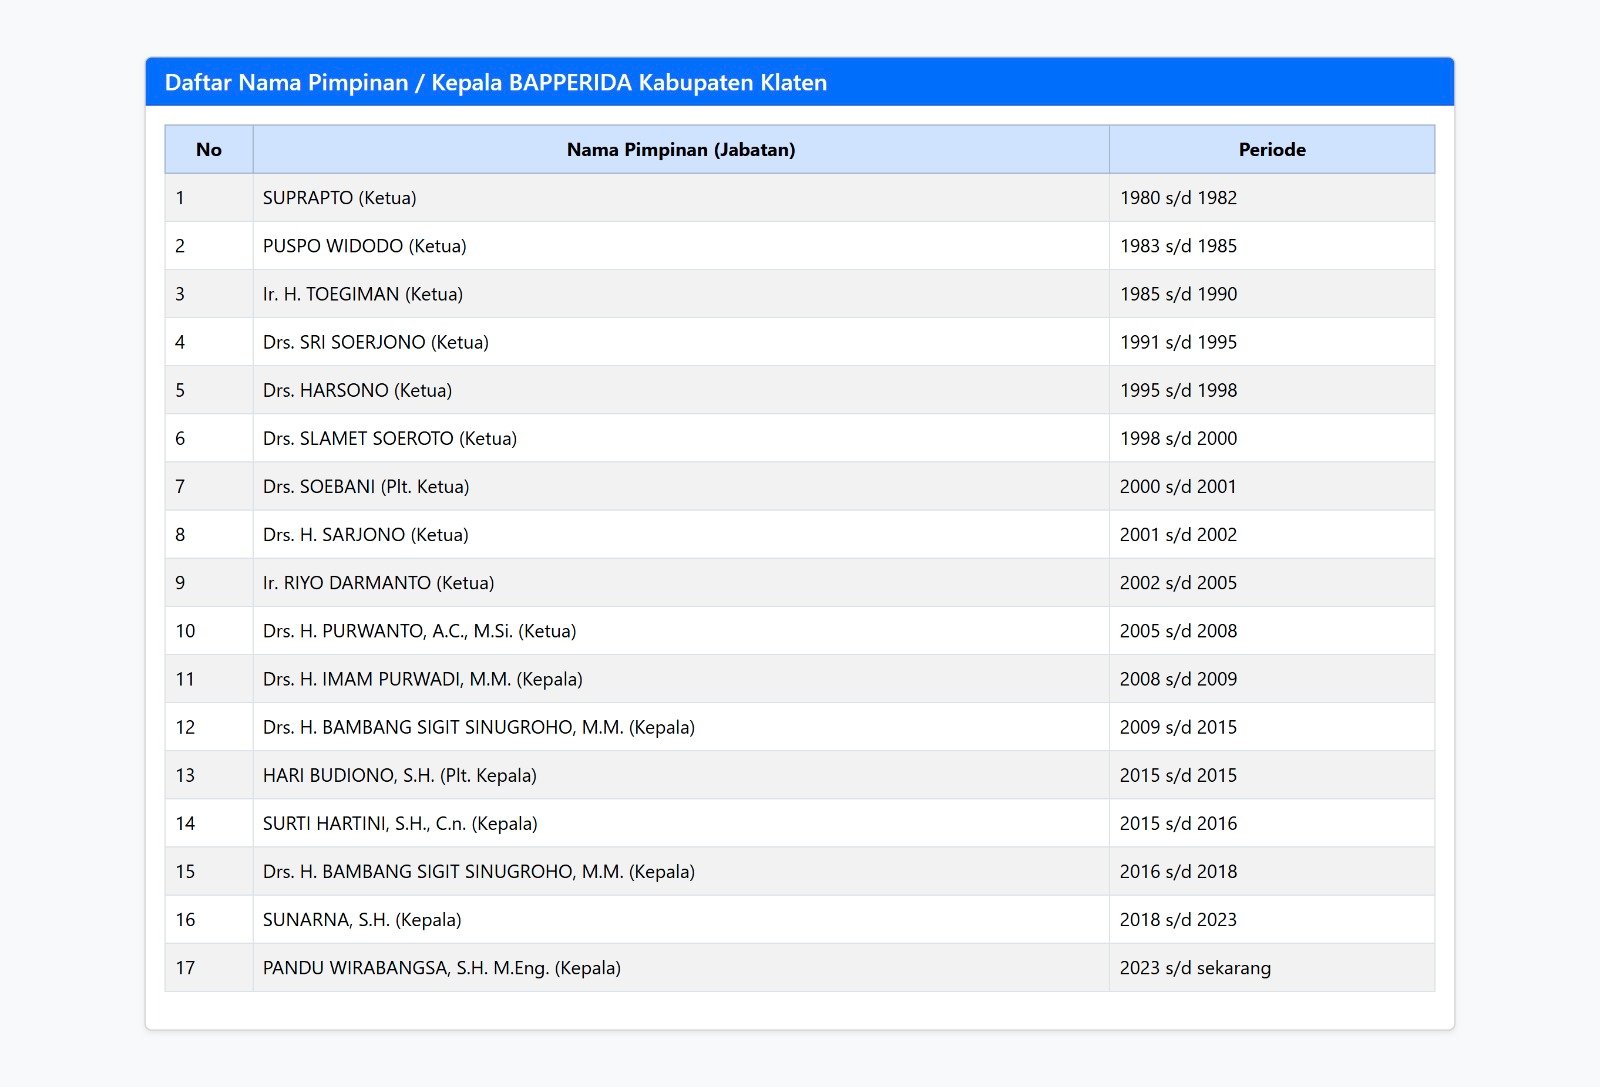This screenshot has height=1087, width=1600.
Task: Select the cell 'Drs. H. IMAM PURWADI, M.M. (Kepala)'
Action: coord(681,679)
